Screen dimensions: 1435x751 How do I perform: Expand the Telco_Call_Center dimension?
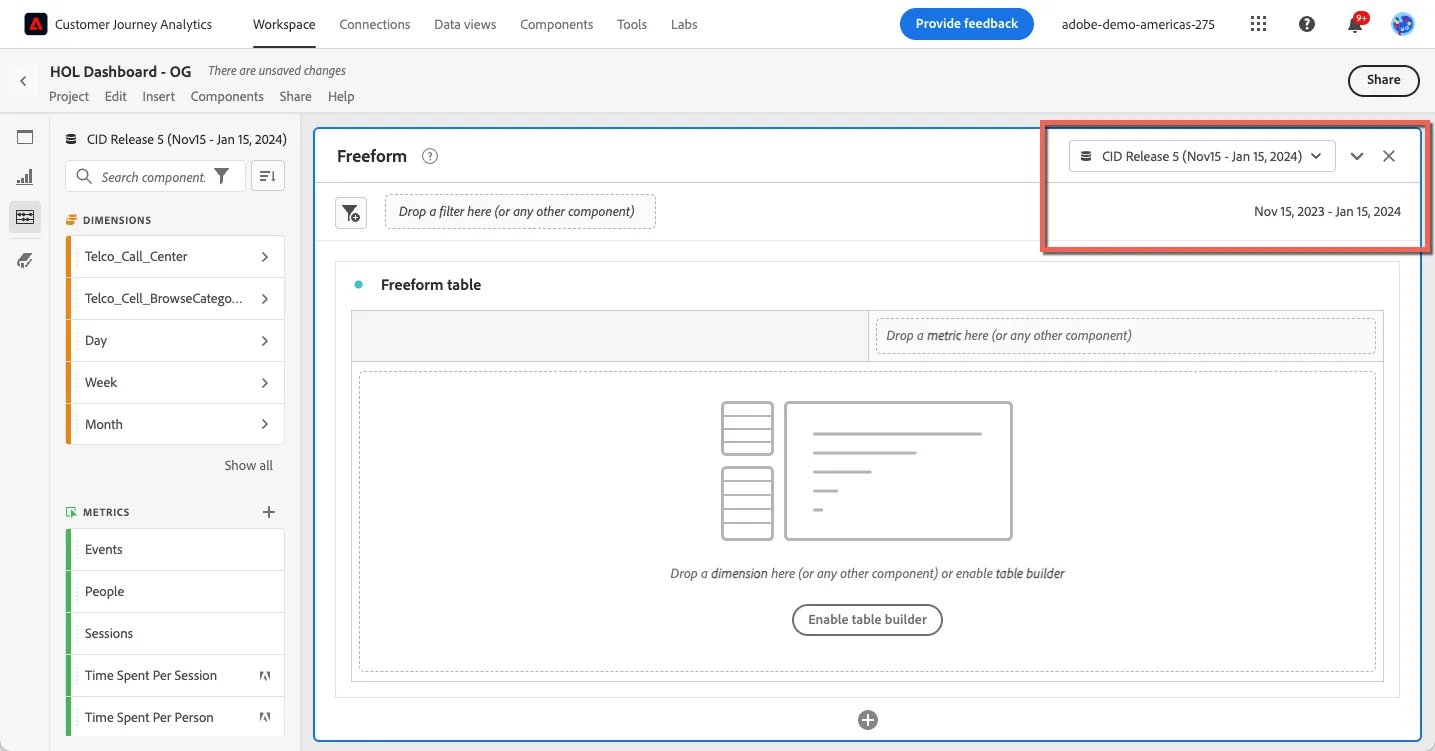tap(265, 257)
